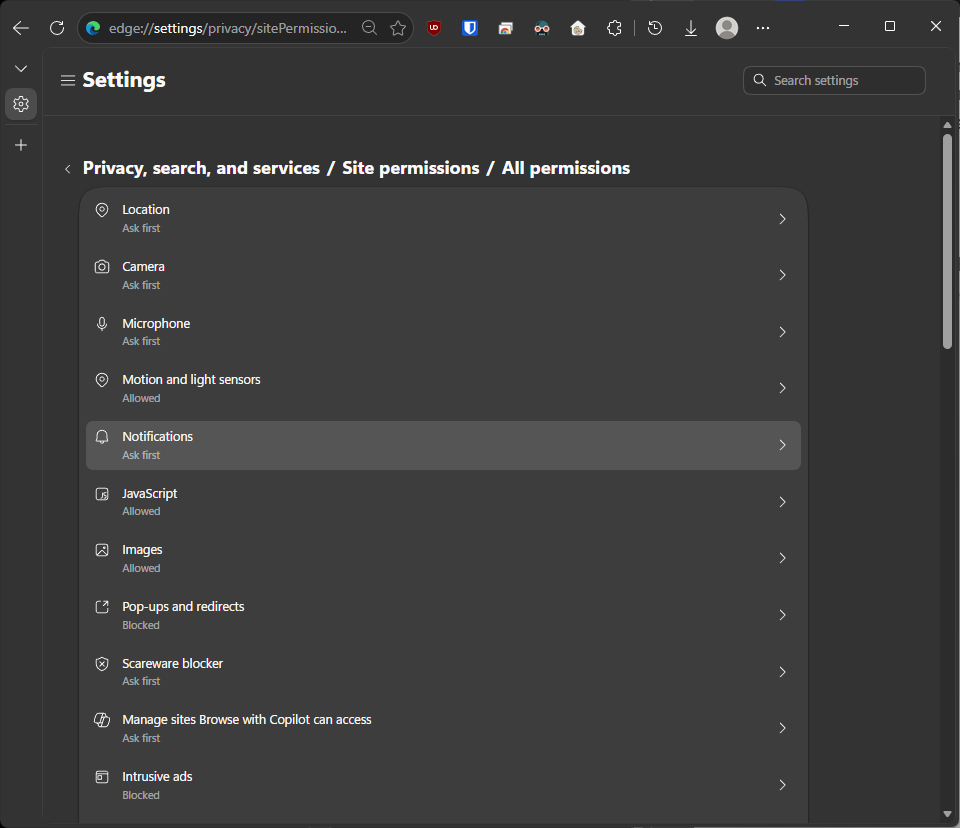Expand Notifications permission chevron
This screenshot has height=828, width=960.
coord(782,445)
